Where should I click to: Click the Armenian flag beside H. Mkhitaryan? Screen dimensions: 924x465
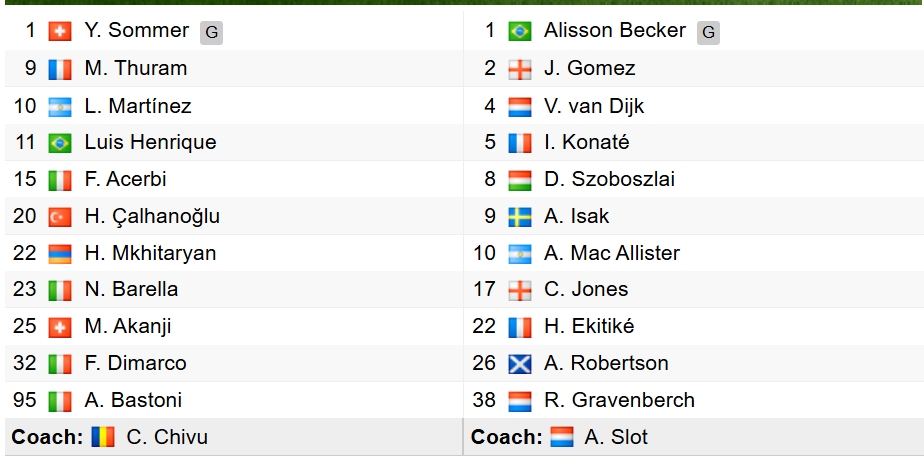click(60, 253)
